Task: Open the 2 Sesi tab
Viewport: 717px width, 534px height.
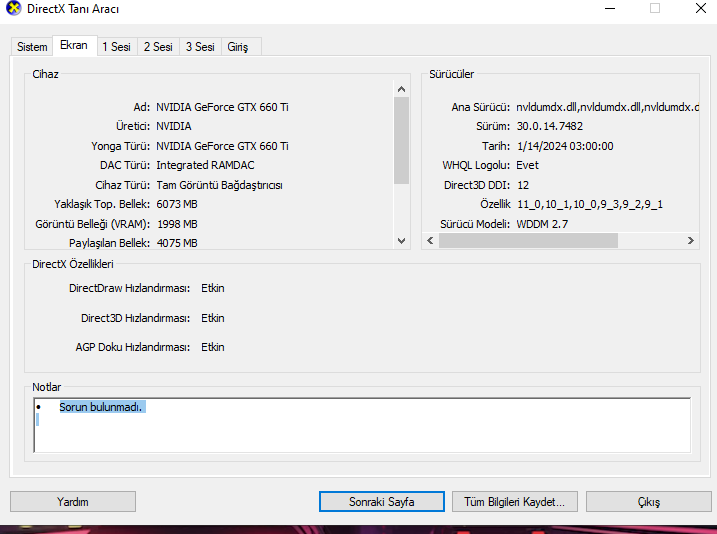Action: 158,47
